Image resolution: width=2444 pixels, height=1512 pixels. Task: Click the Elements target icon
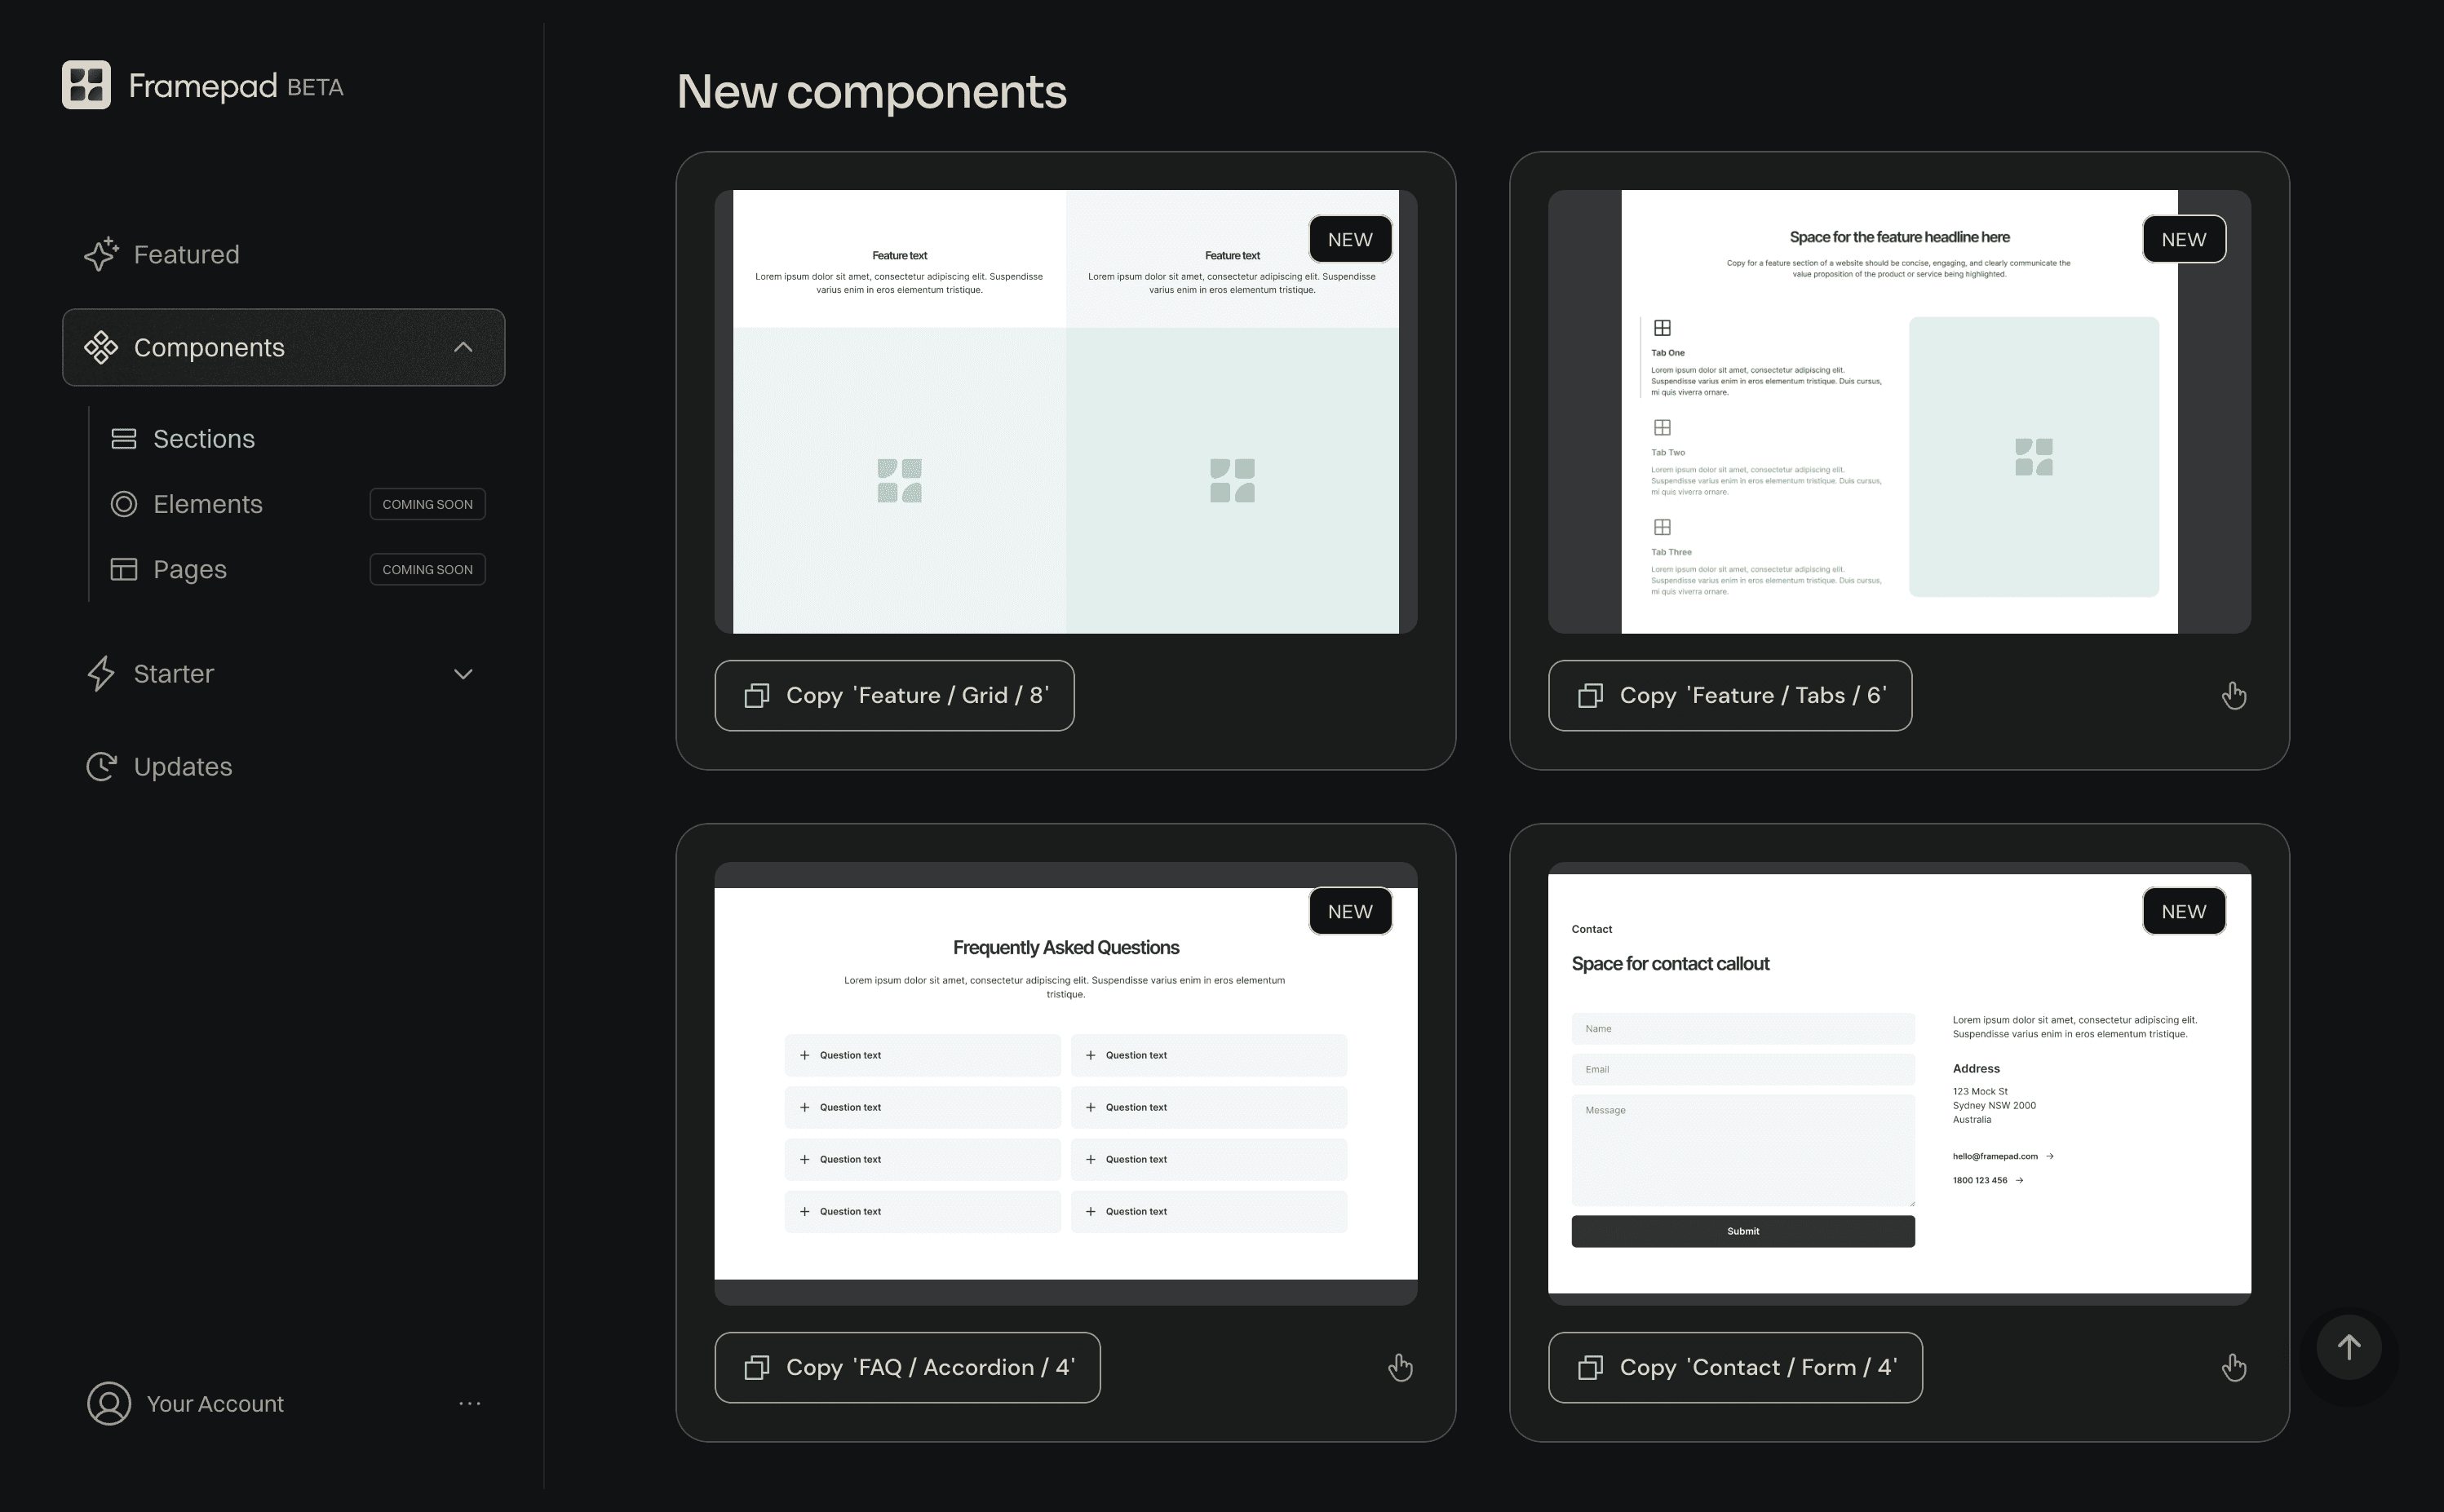pos(124,504)
